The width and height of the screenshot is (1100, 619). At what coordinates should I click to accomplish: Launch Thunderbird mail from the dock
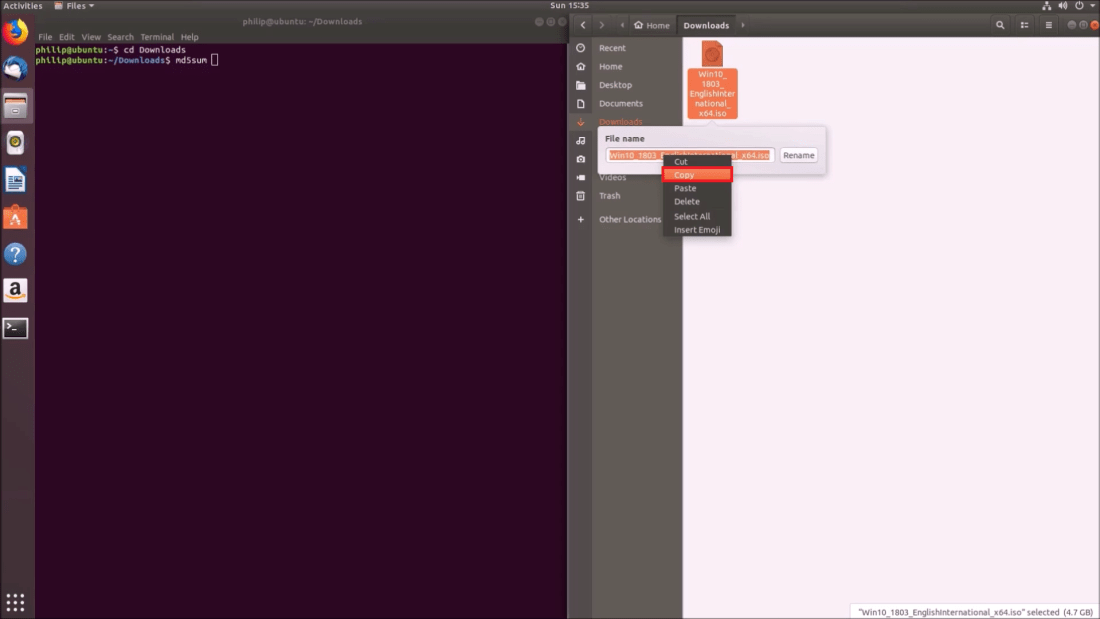point(15,69)
